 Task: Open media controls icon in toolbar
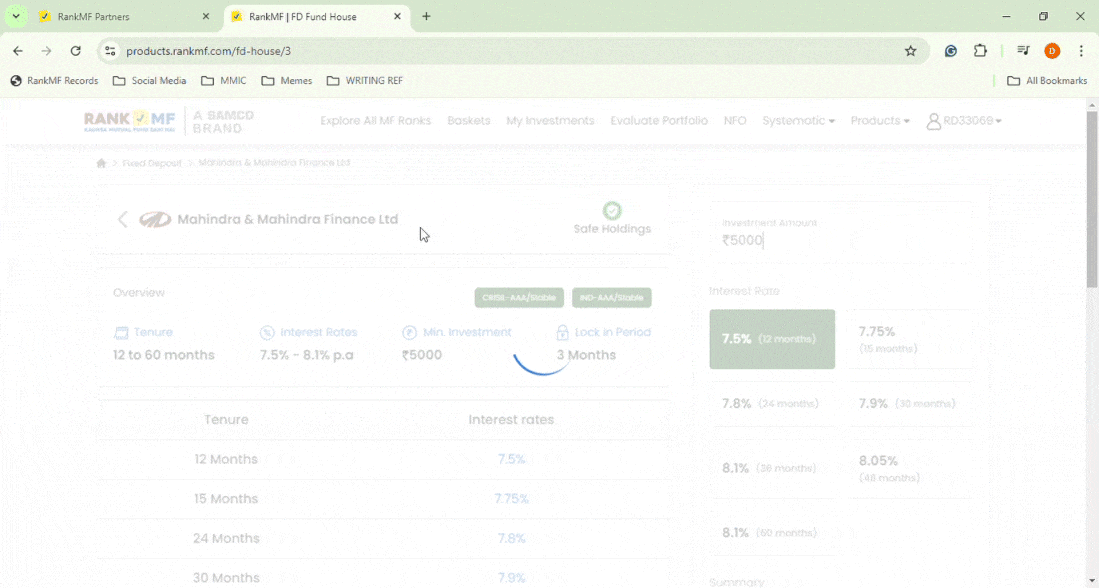pyautogui.click(x=1023, y=51)
